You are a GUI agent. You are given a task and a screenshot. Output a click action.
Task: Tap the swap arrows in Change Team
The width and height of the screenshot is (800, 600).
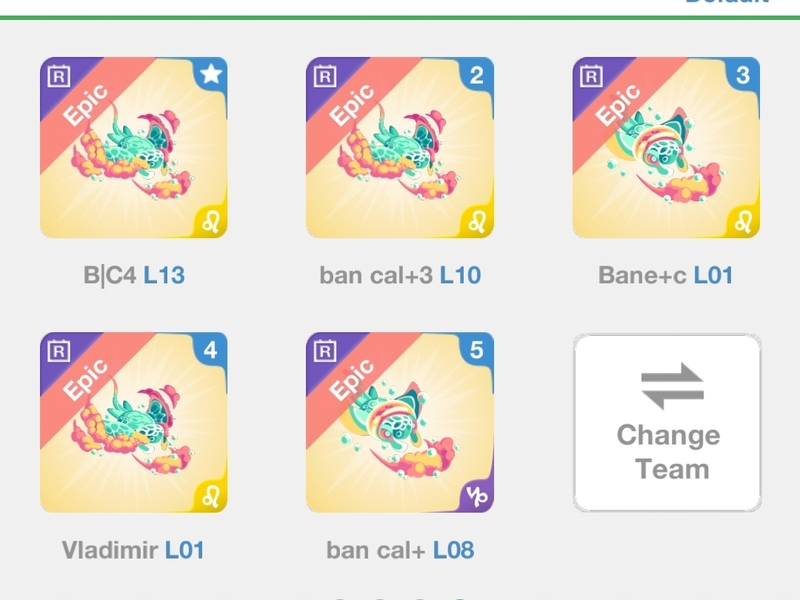coord(672,386)
